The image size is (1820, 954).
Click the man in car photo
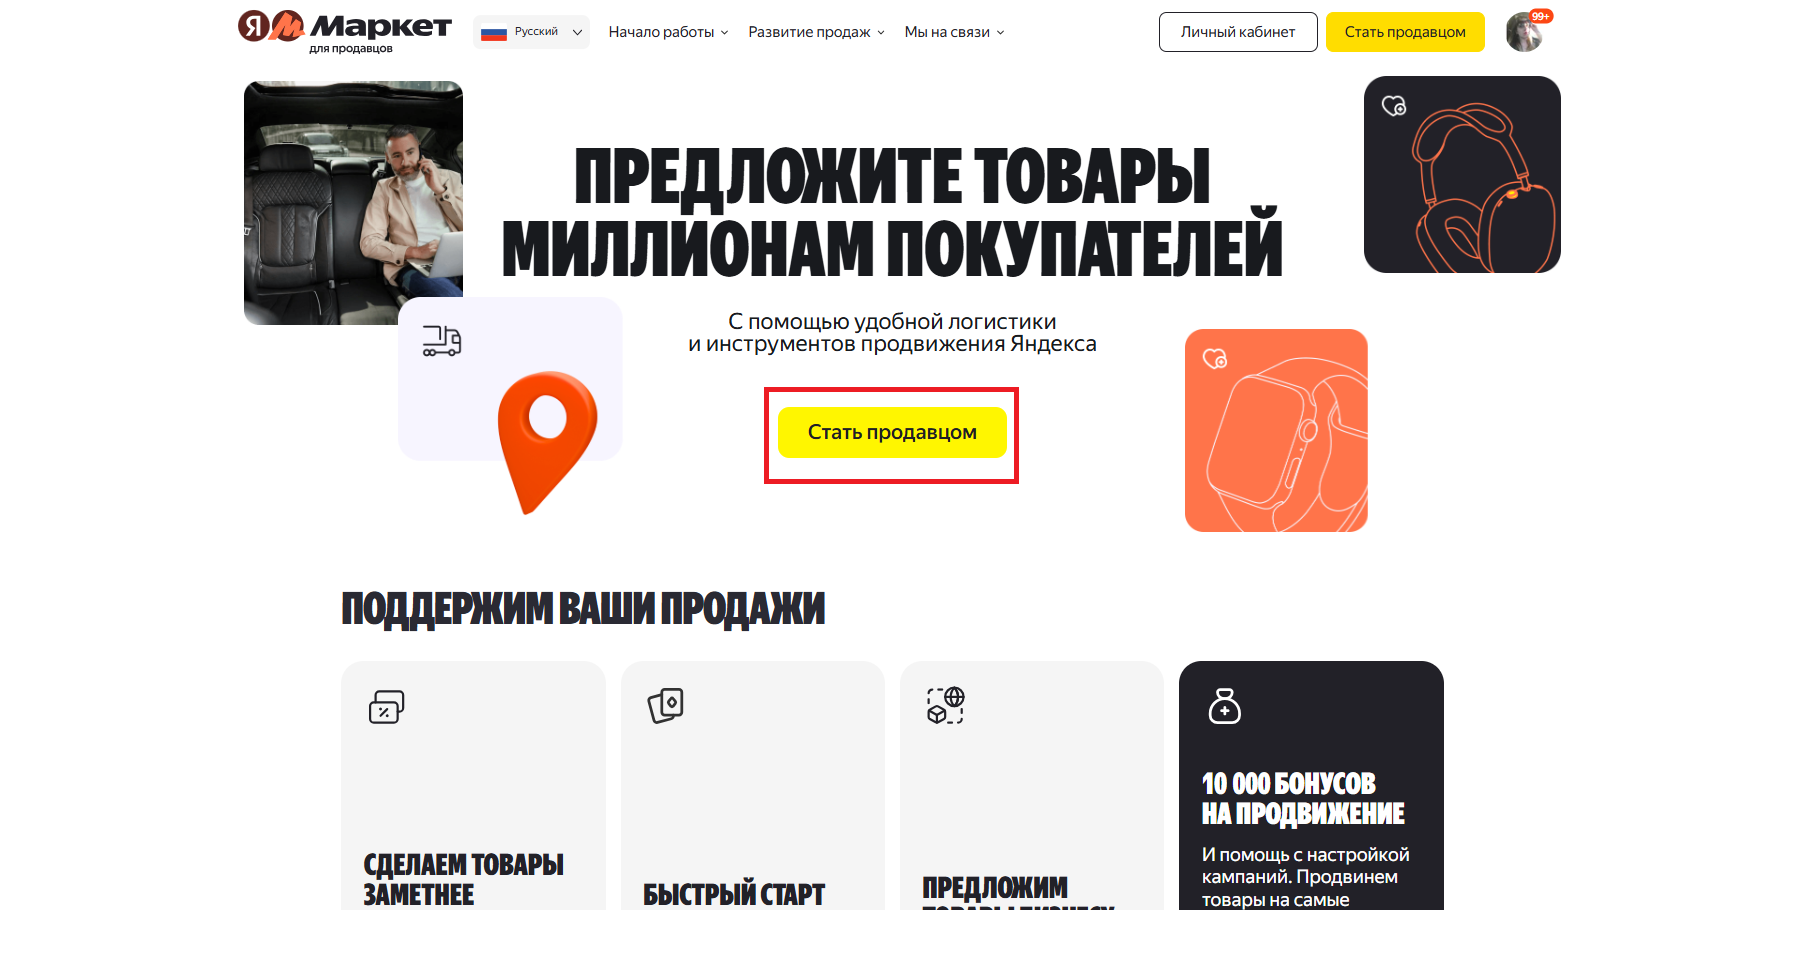click(x=353, y=202)
